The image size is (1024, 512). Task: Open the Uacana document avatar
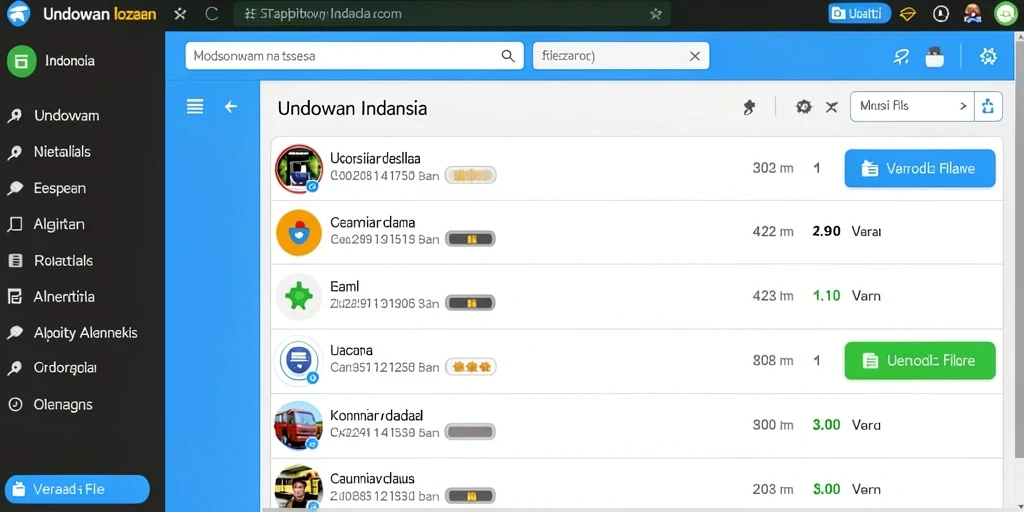click(299, 360)
